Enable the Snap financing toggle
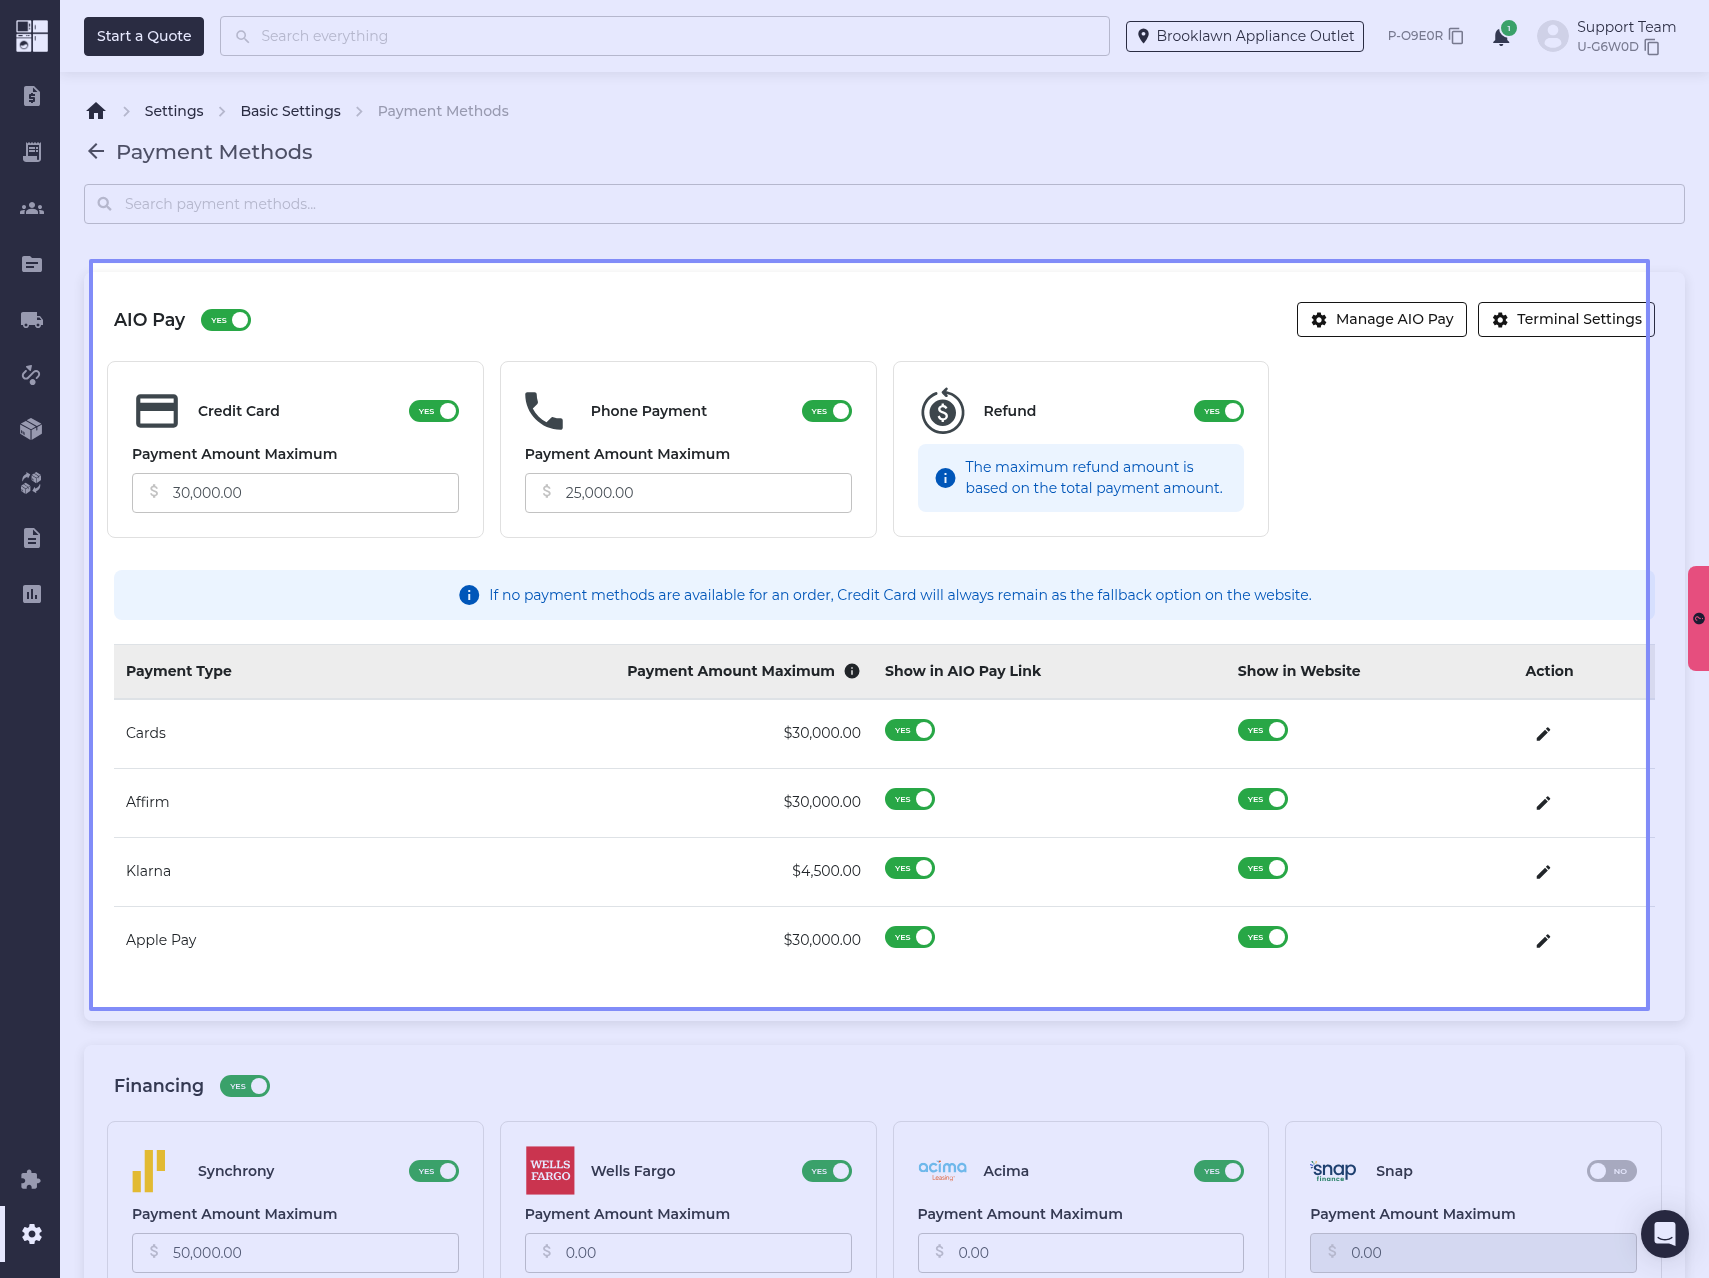 click(1611, 1171)
